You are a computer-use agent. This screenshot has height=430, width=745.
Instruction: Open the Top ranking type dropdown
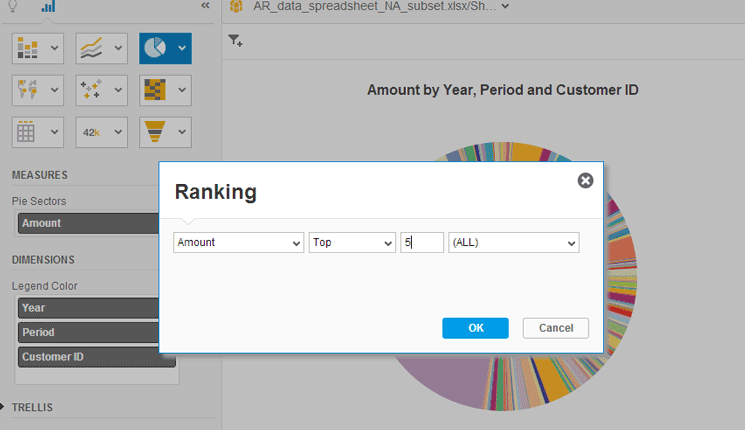point(352,242)
